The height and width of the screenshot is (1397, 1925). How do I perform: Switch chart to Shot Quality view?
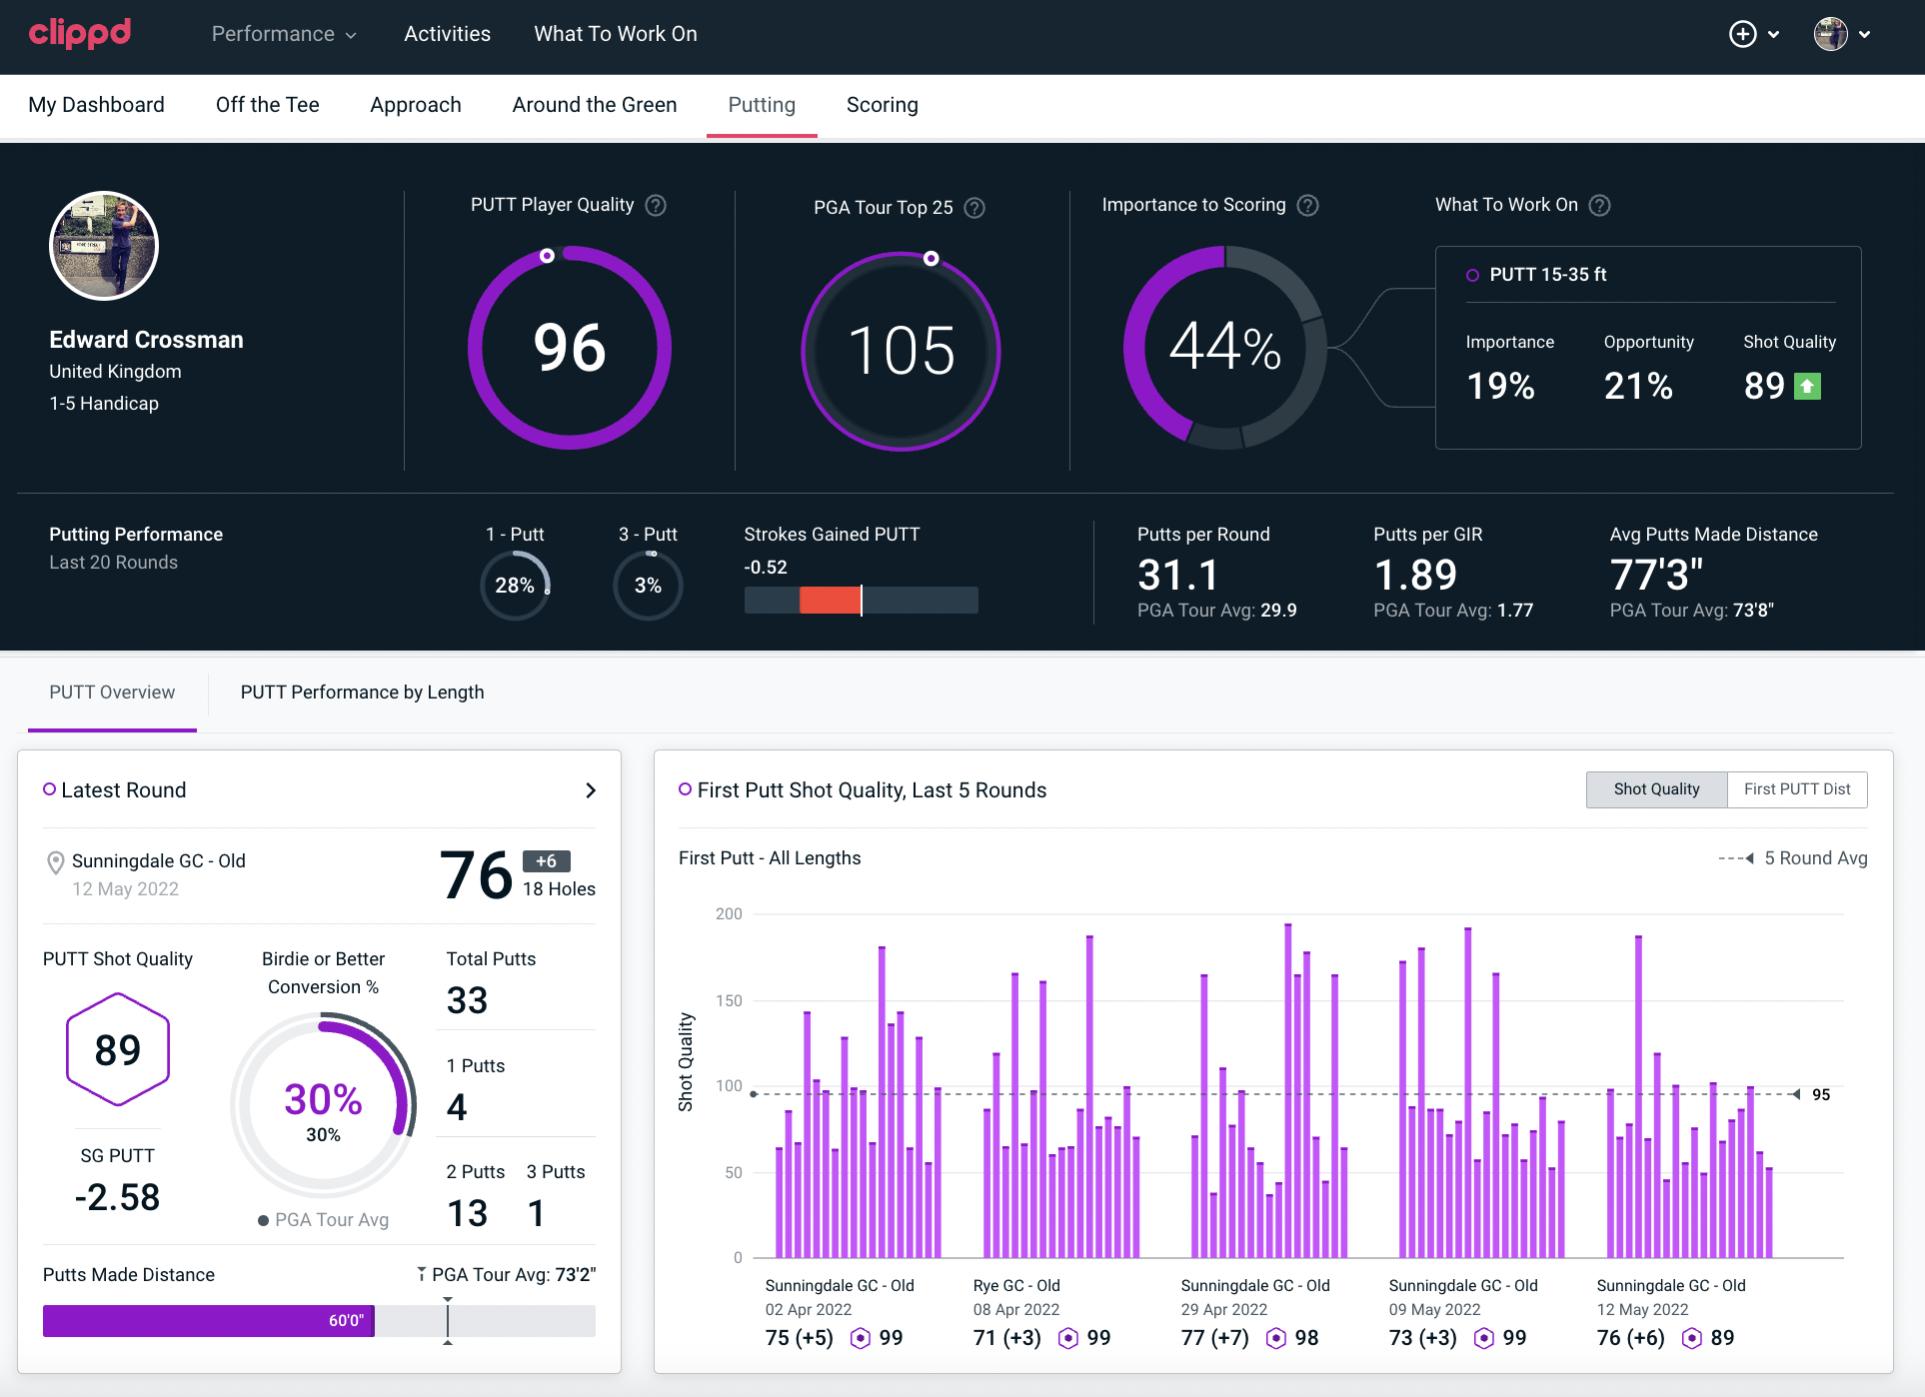coord(1656,789)
